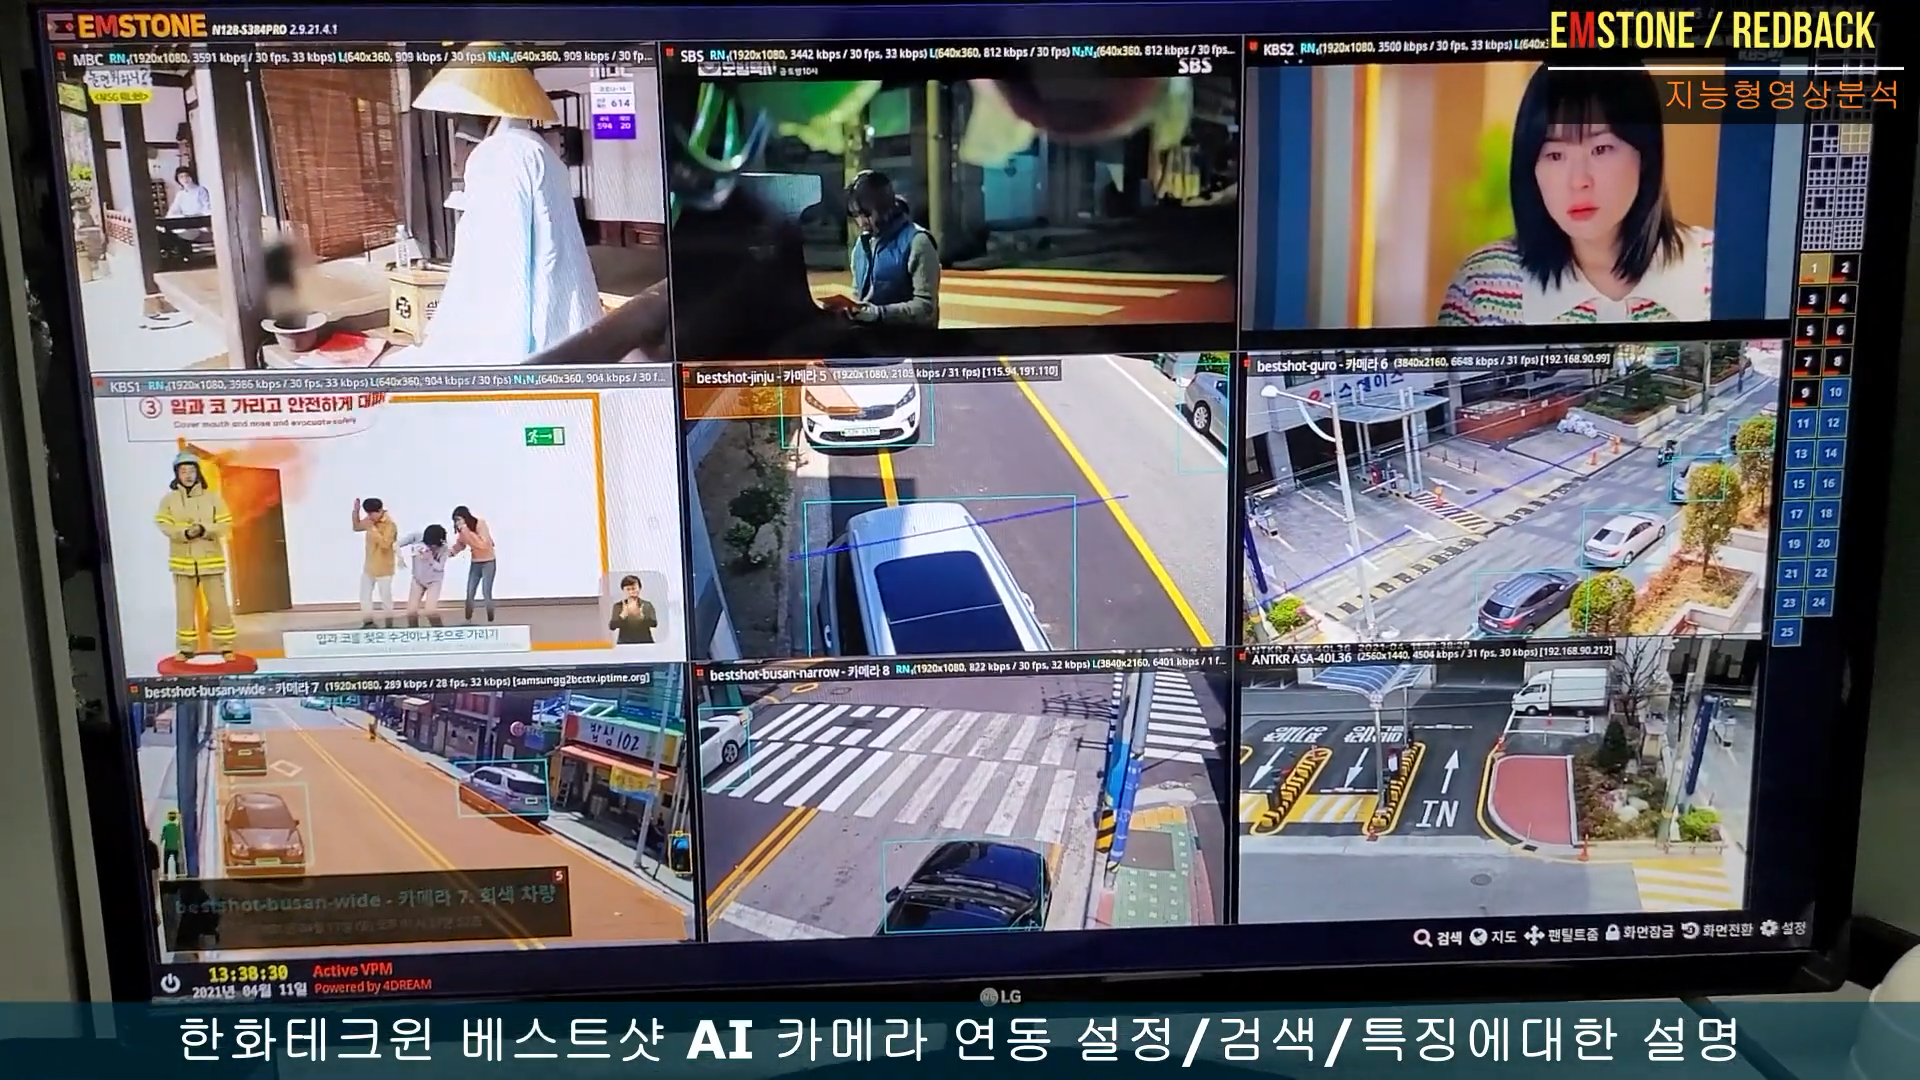1920x1080 pixels.
Task: Select channel button 16
Action: (x=1829, y=483)
